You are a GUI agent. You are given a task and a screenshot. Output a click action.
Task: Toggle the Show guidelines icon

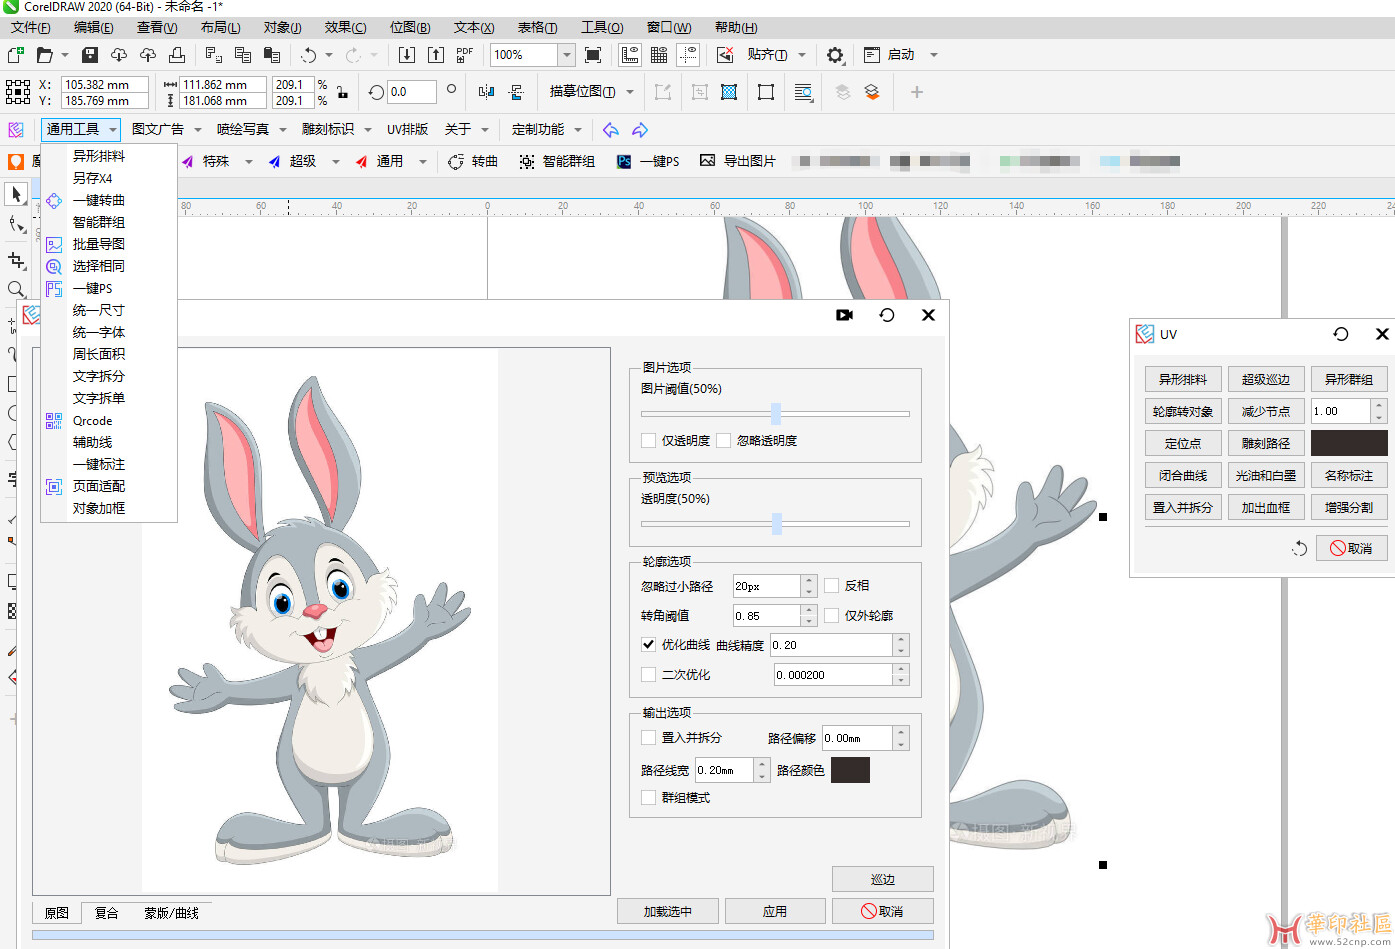coord(688,55)
